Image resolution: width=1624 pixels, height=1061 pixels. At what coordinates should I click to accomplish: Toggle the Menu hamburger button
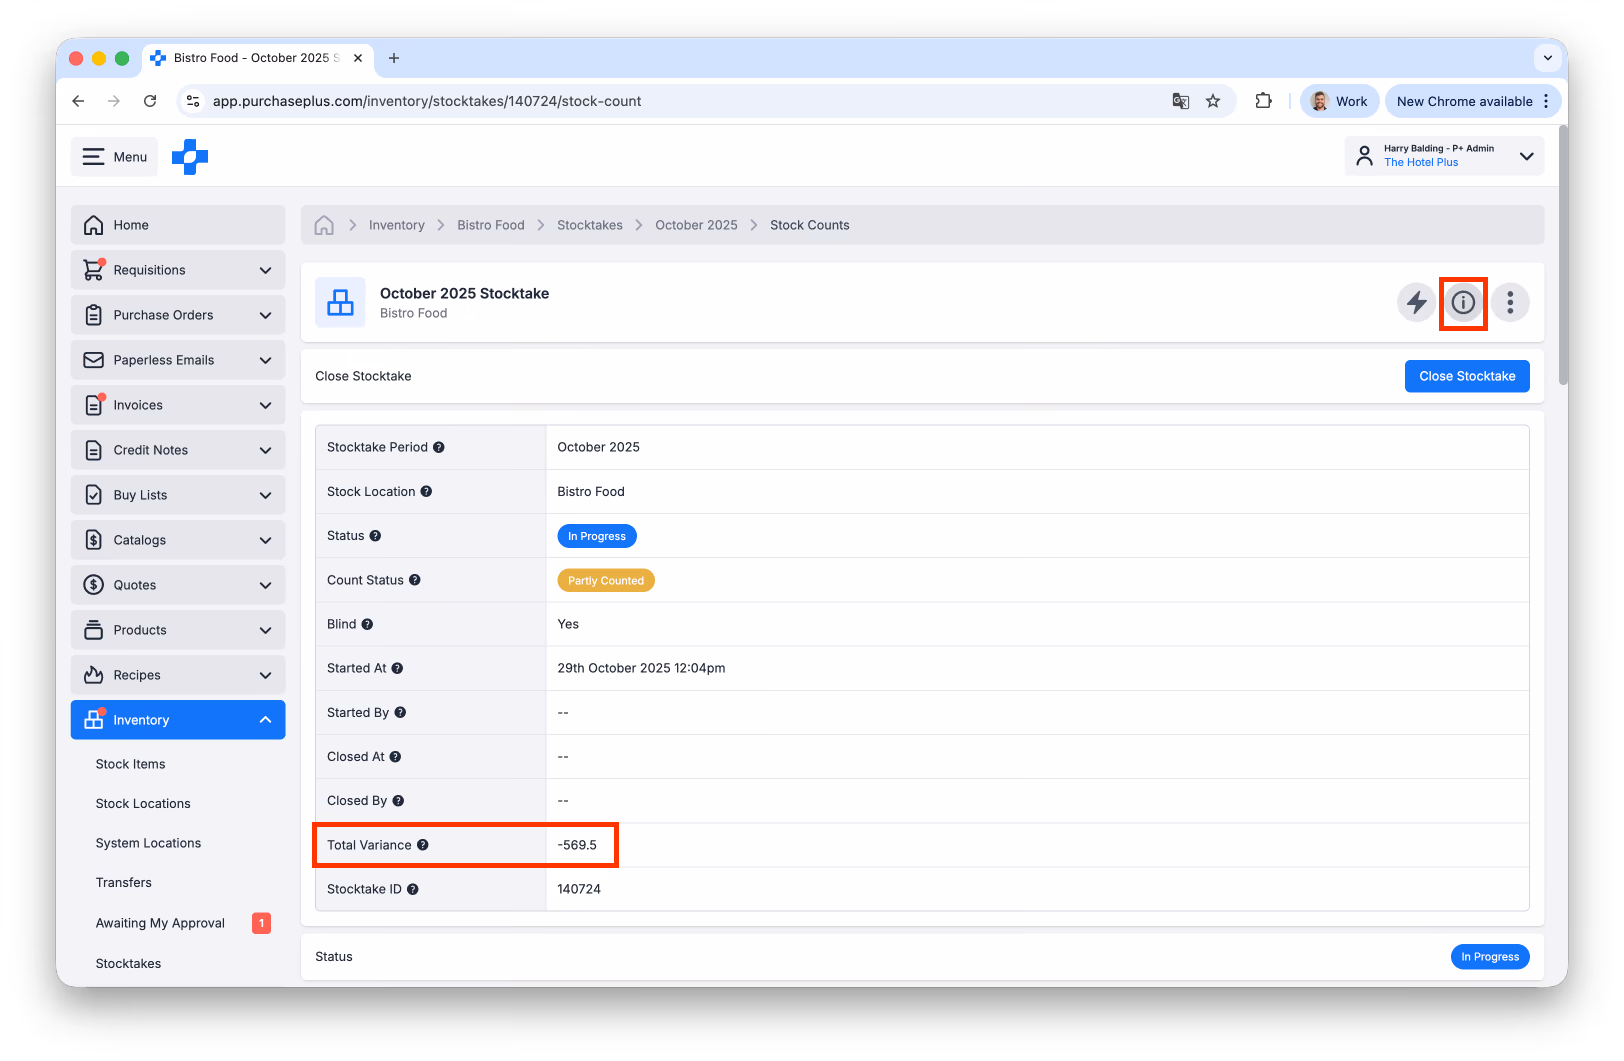tap(114, 157)
